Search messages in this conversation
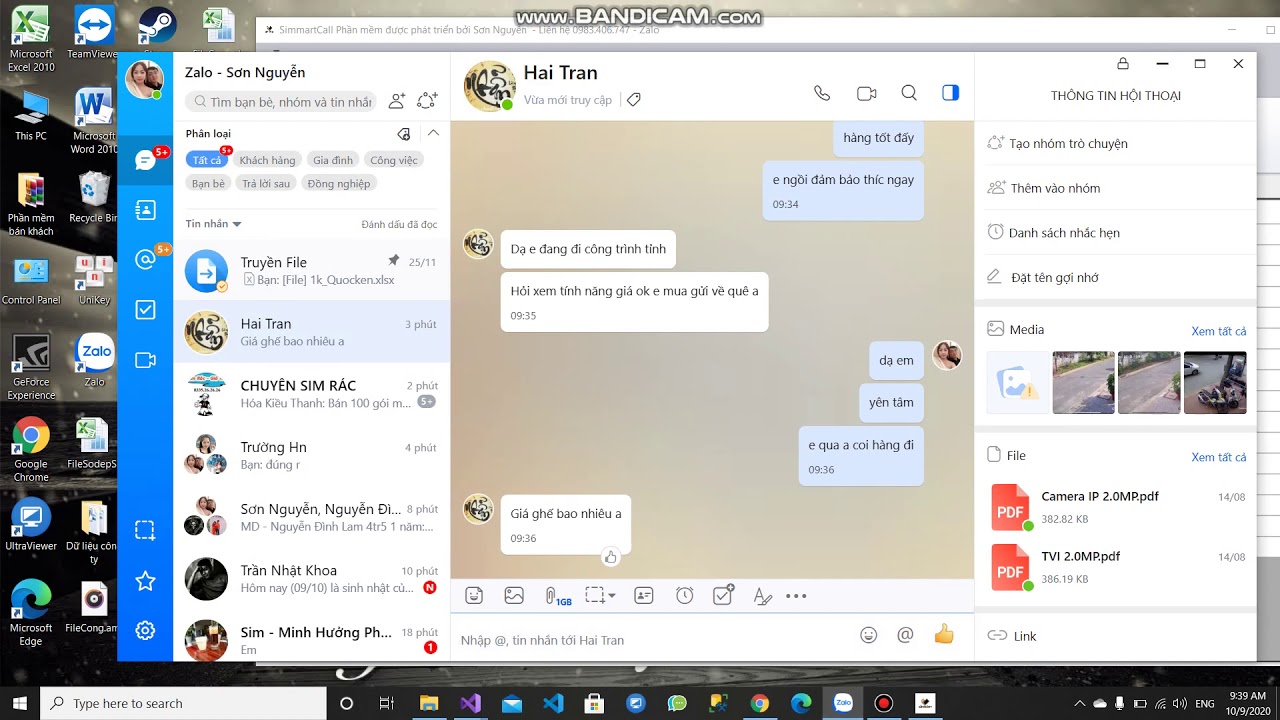This screenshot has width=1280, height=720. pyautogui.click(x=909, y=93)
